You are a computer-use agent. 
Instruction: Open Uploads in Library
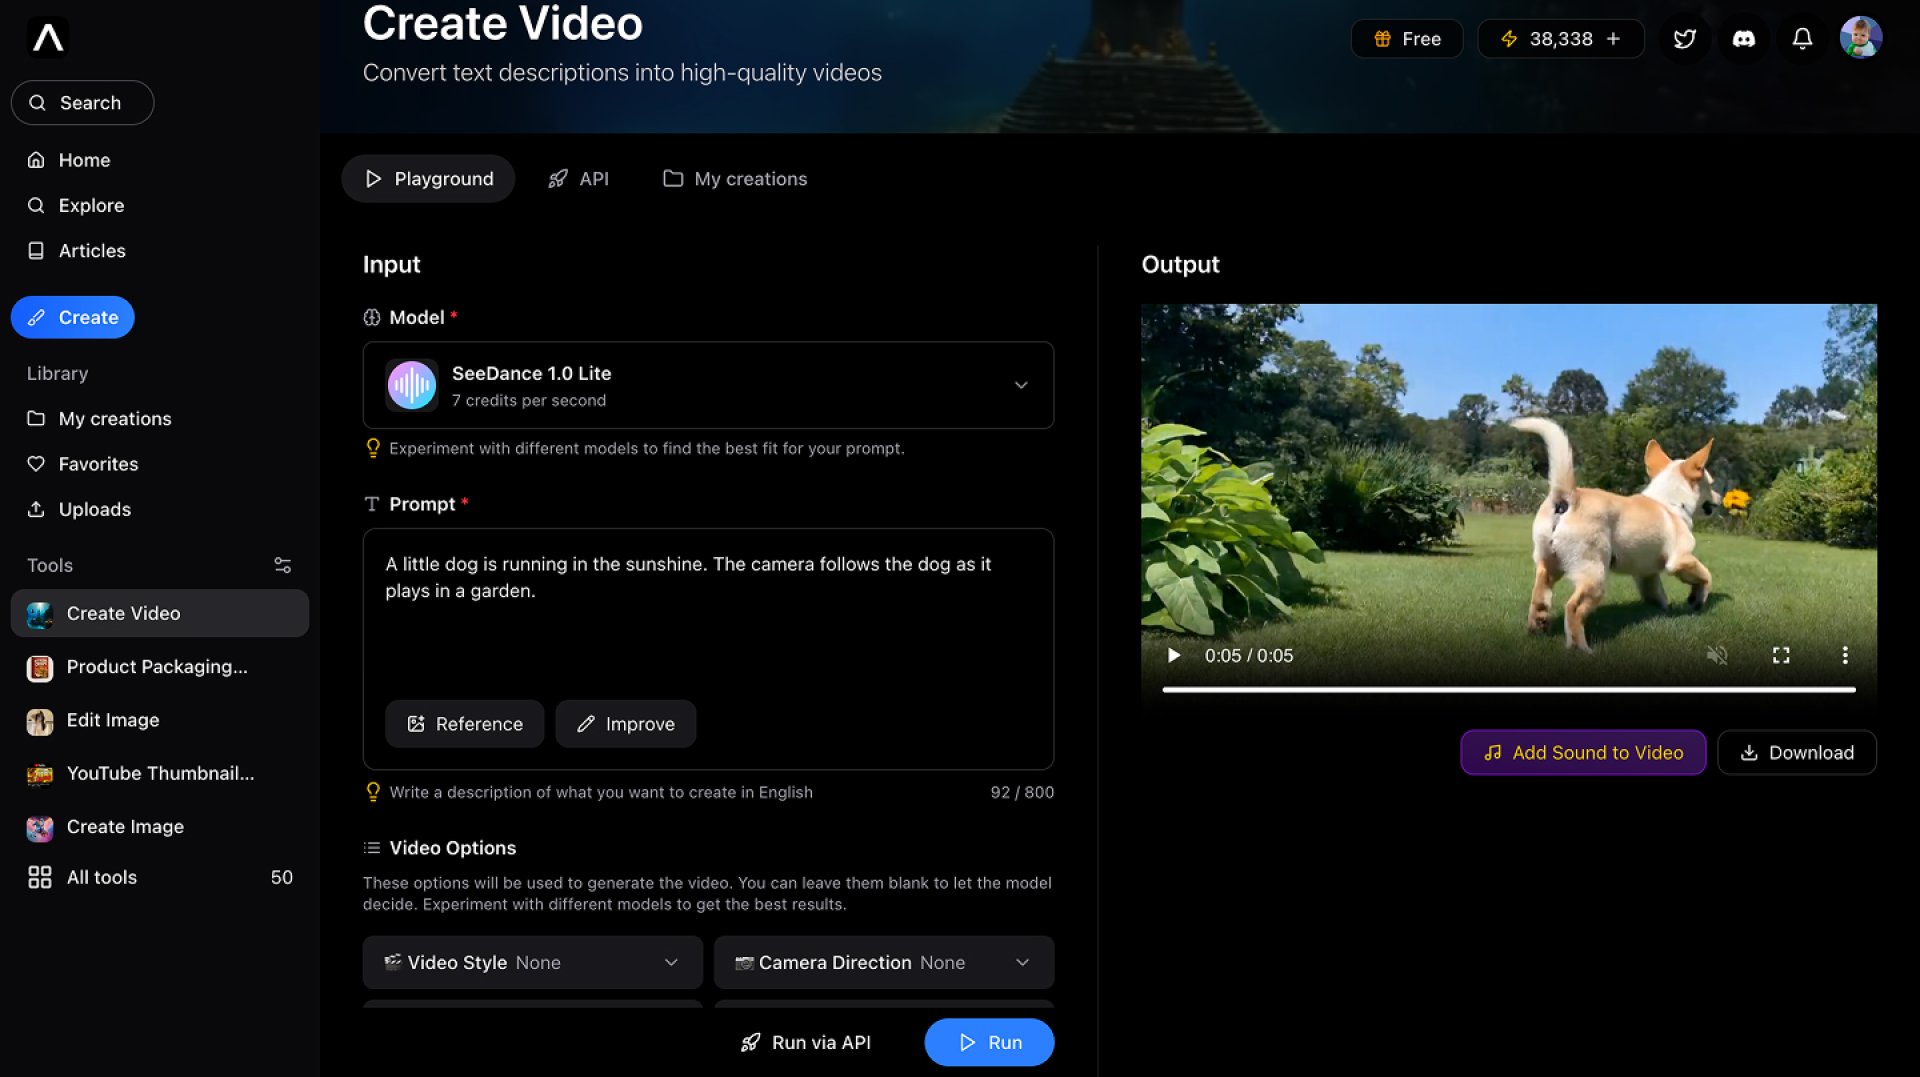[79, 509]
